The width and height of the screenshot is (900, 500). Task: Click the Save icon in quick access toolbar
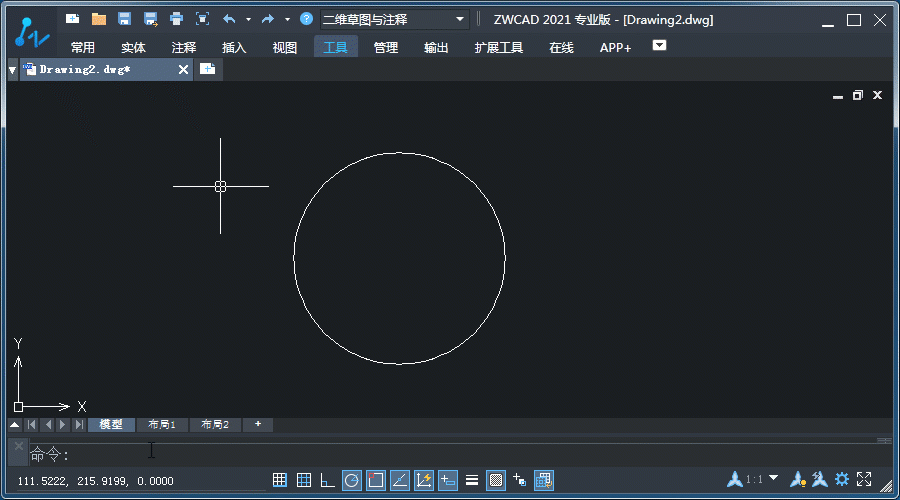point(125,19)
